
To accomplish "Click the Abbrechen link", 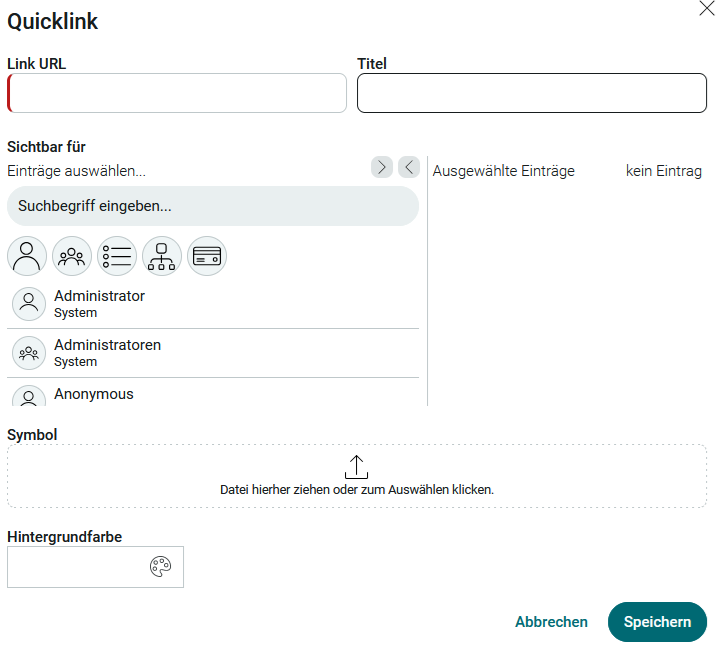I will coord(551,622).
